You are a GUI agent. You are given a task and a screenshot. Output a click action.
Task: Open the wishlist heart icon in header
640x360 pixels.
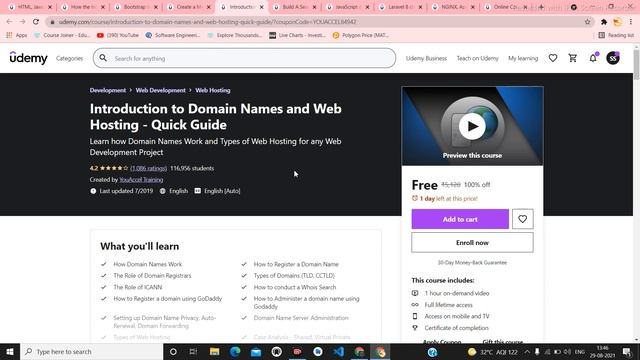[553, 58]
